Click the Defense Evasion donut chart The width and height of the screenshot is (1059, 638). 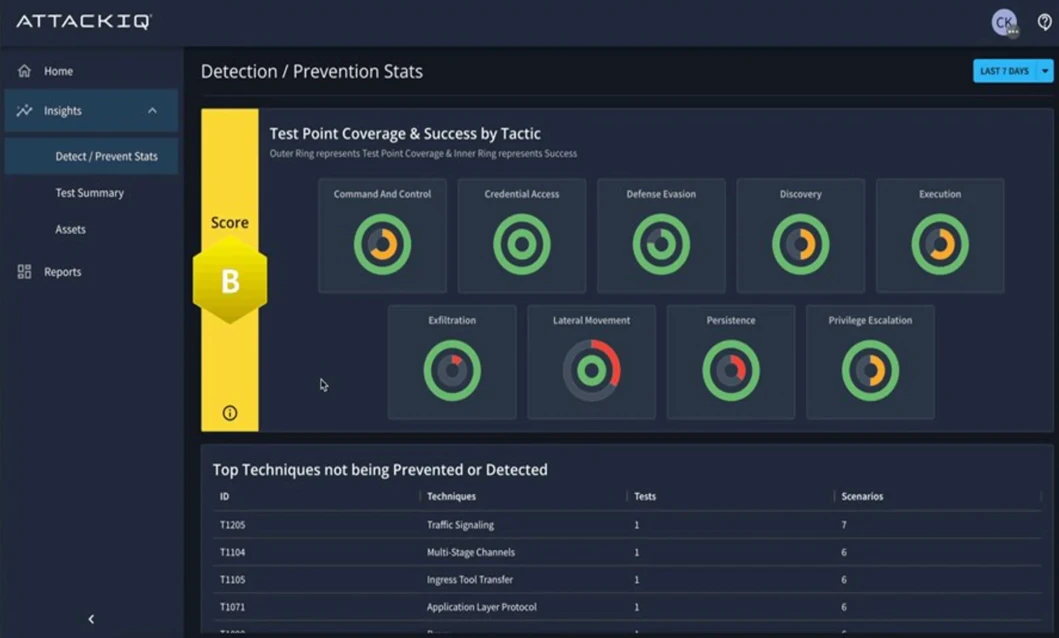[x=661, y=241]
